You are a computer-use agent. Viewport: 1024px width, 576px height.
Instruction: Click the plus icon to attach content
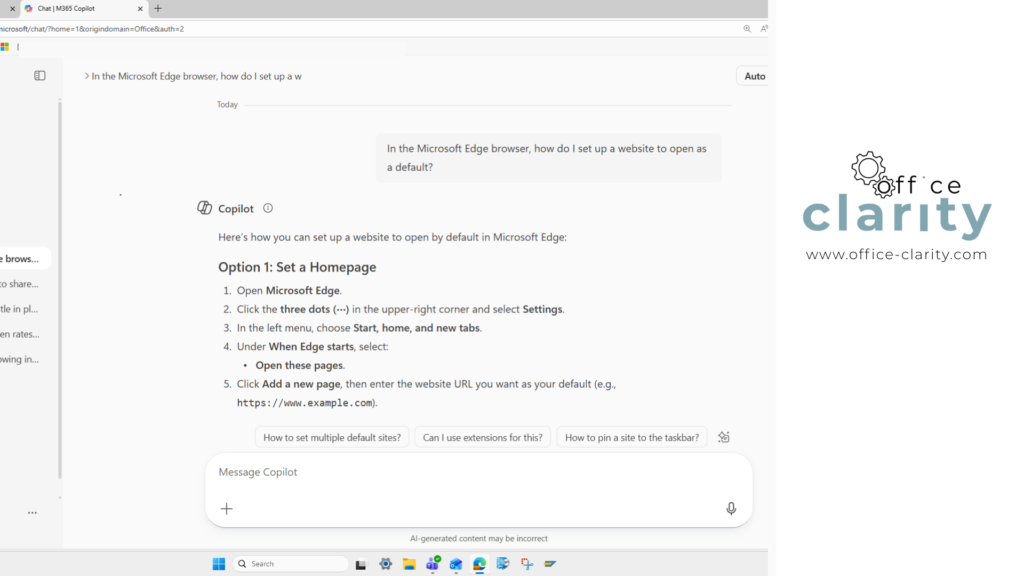pyautogui.click(x=227, y=508)
